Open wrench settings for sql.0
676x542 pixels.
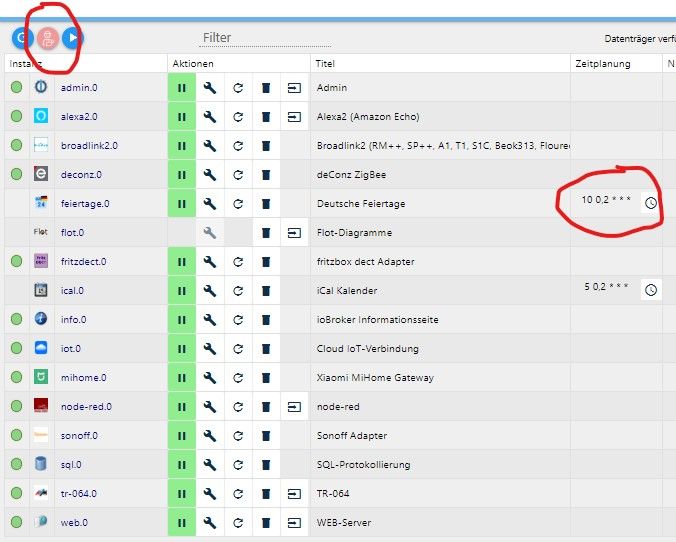pyautogui.click(x=210, y=464)
